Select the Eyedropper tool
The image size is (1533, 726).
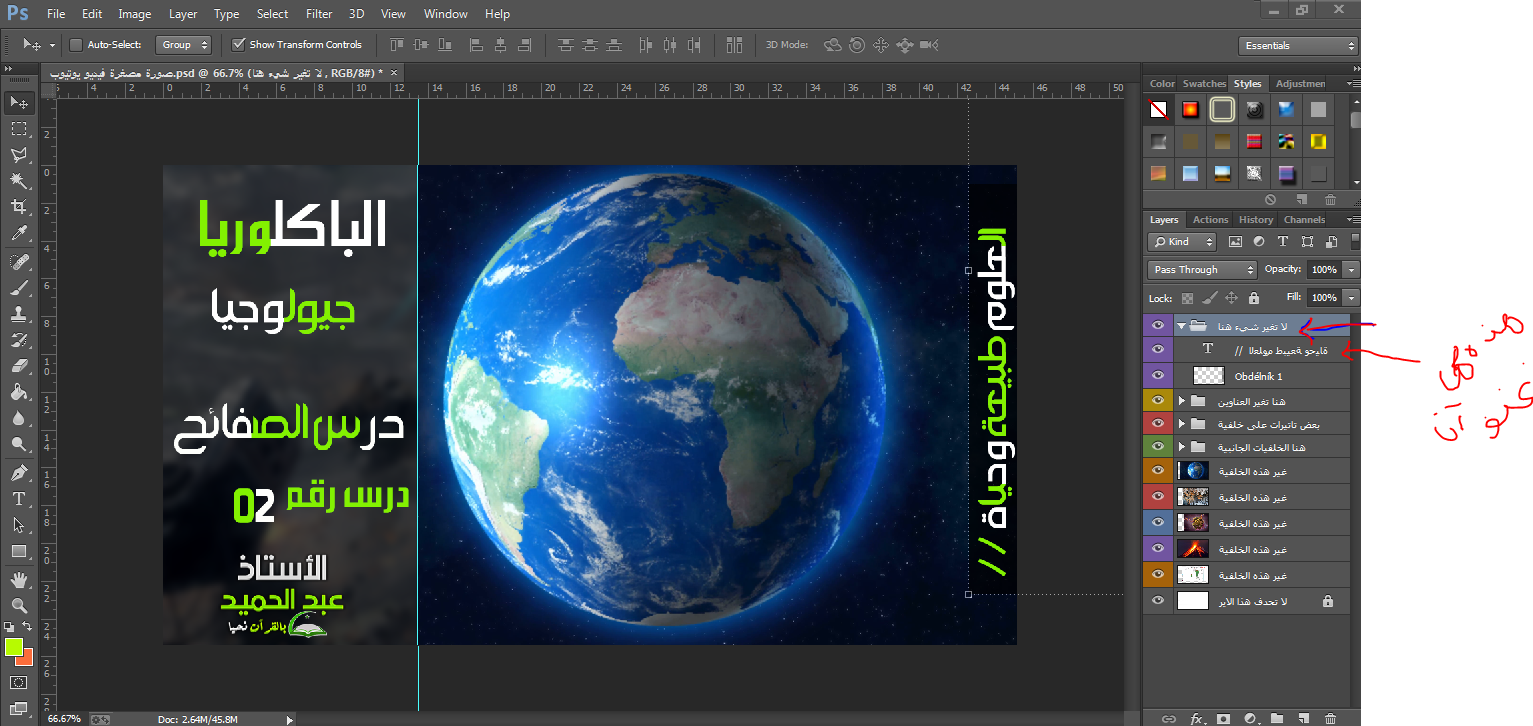click(18, 234)
